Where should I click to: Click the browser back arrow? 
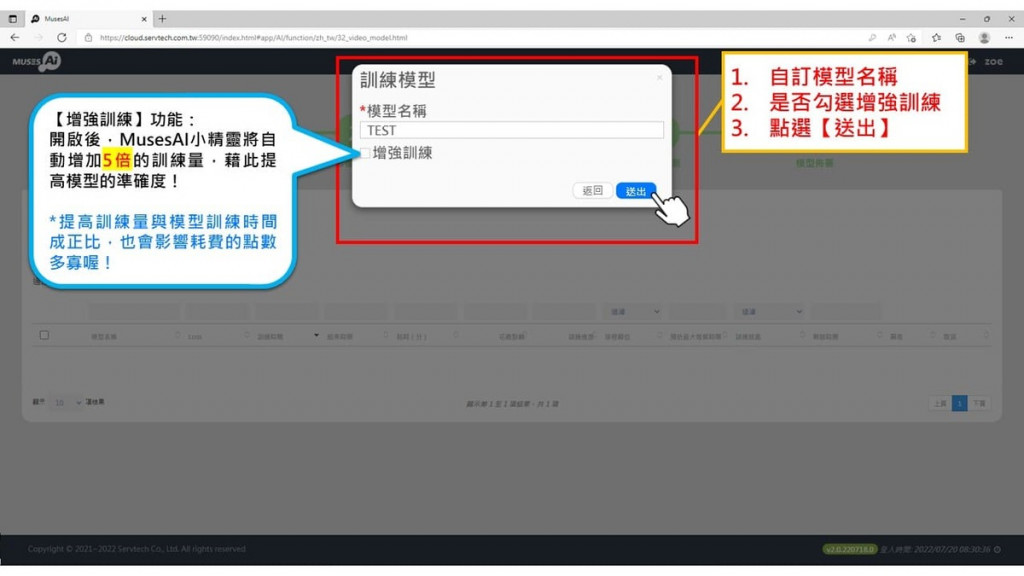point(14,37)
